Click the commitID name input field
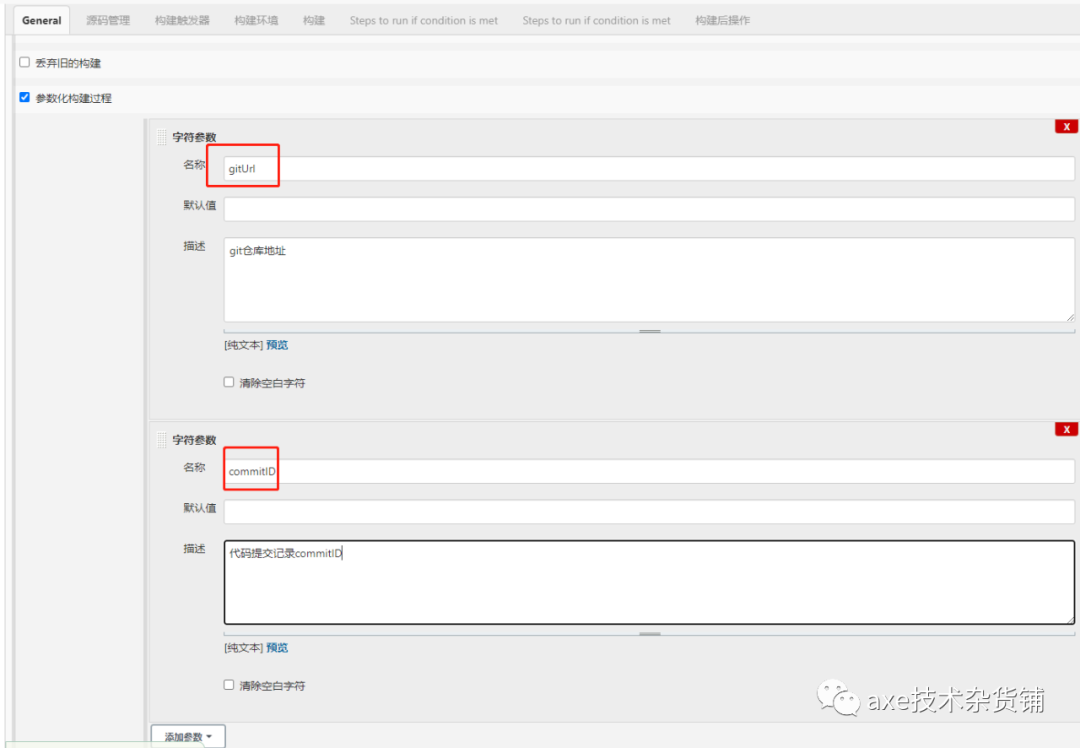 pyautogui.click(x=649, y=471)
